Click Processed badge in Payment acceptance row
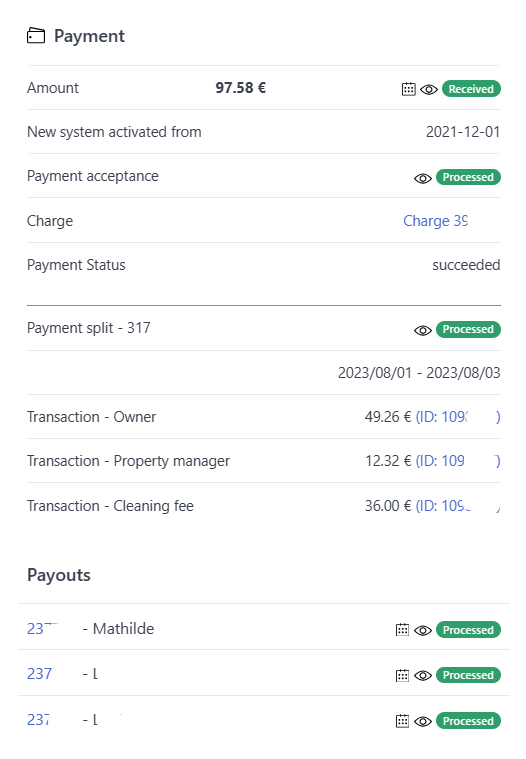 [x=468, y=177]
